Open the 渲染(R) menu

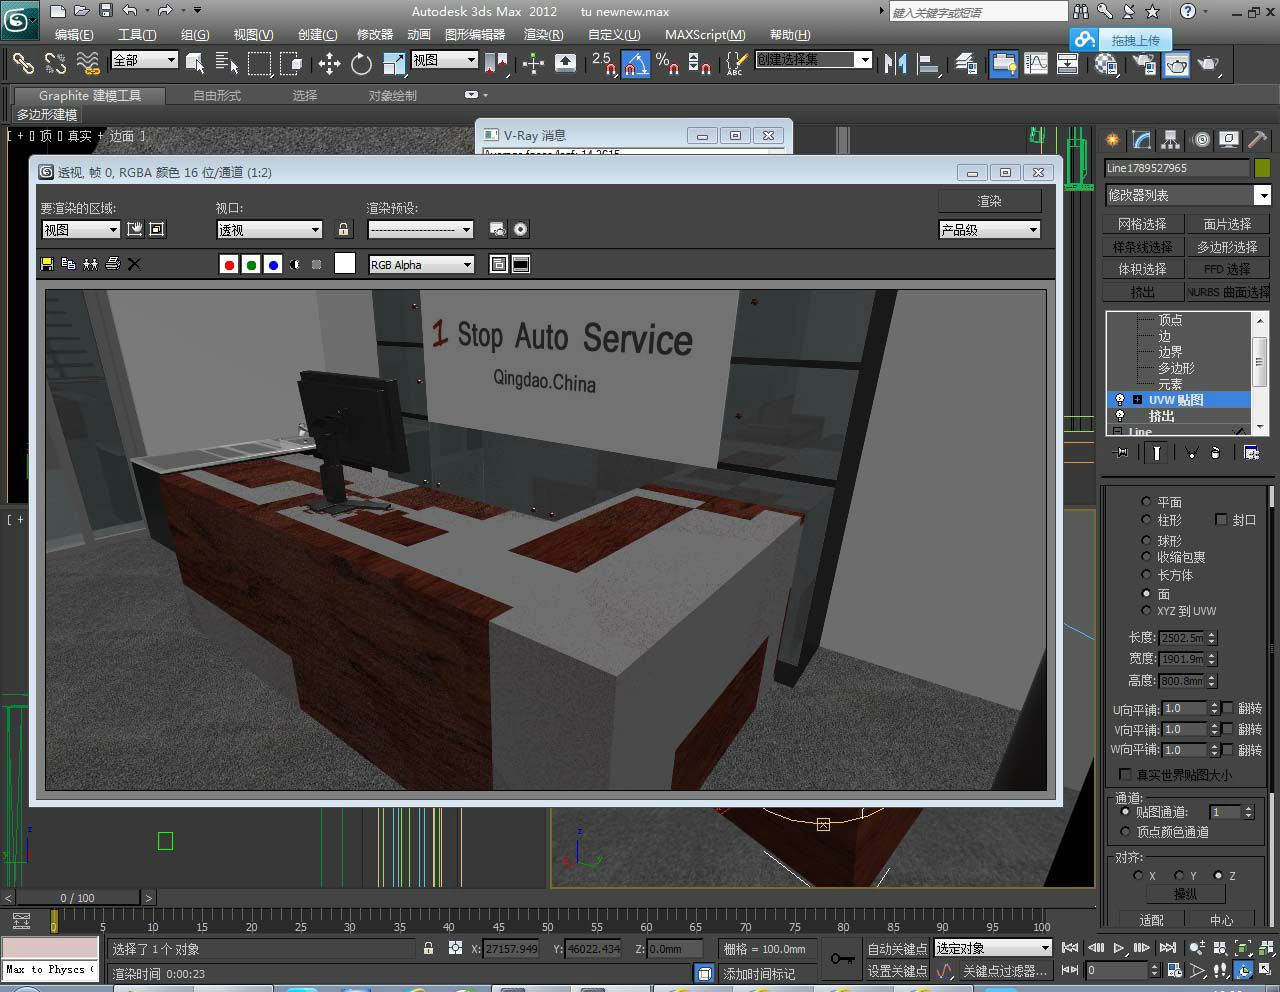[543, 34]
